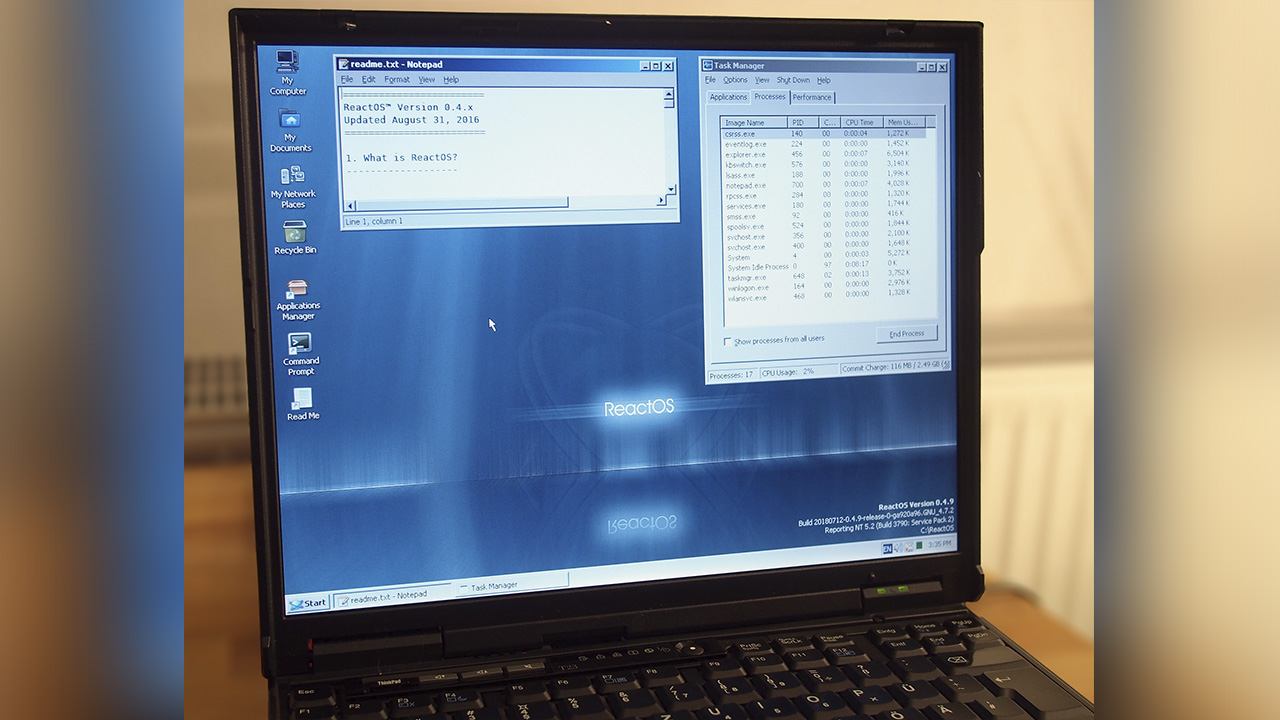This screenshot has width=1280, height=720.
Task: Click Notepad vertical scrollbar down arrow
Action: tap(671, 187)
